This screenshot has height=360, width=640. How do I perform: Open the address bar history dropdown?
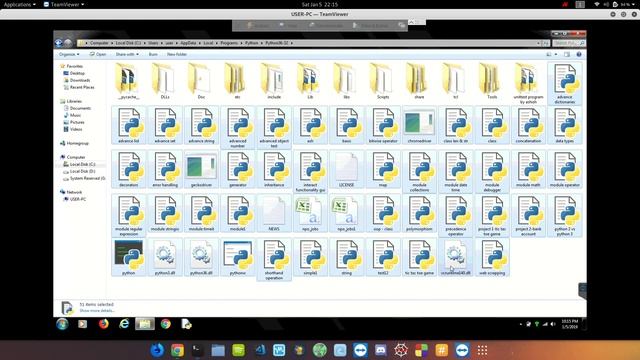coord(538,43)
